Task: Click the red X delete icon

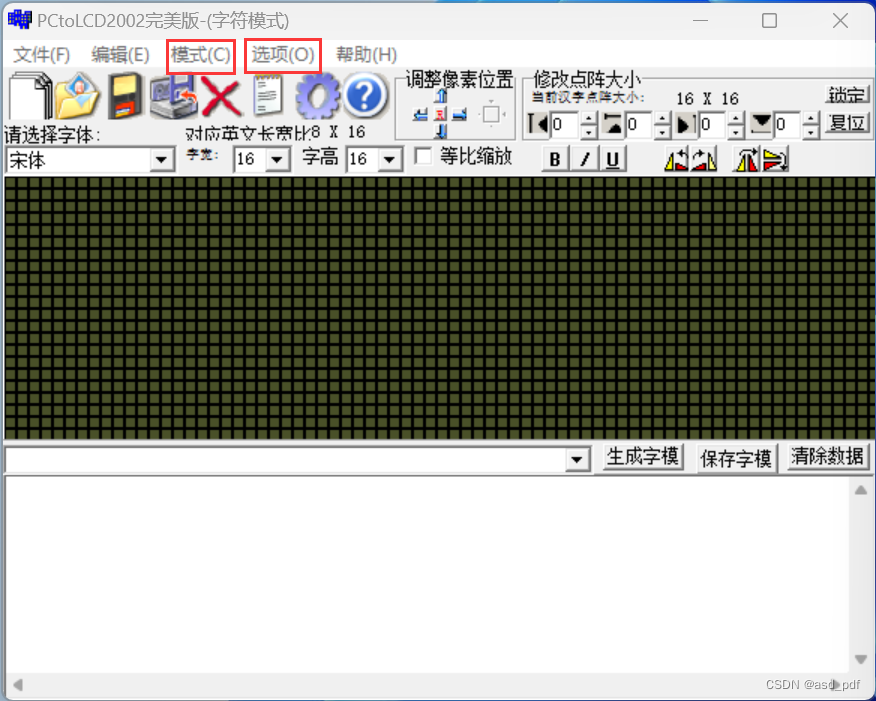Action: point(221,96)
